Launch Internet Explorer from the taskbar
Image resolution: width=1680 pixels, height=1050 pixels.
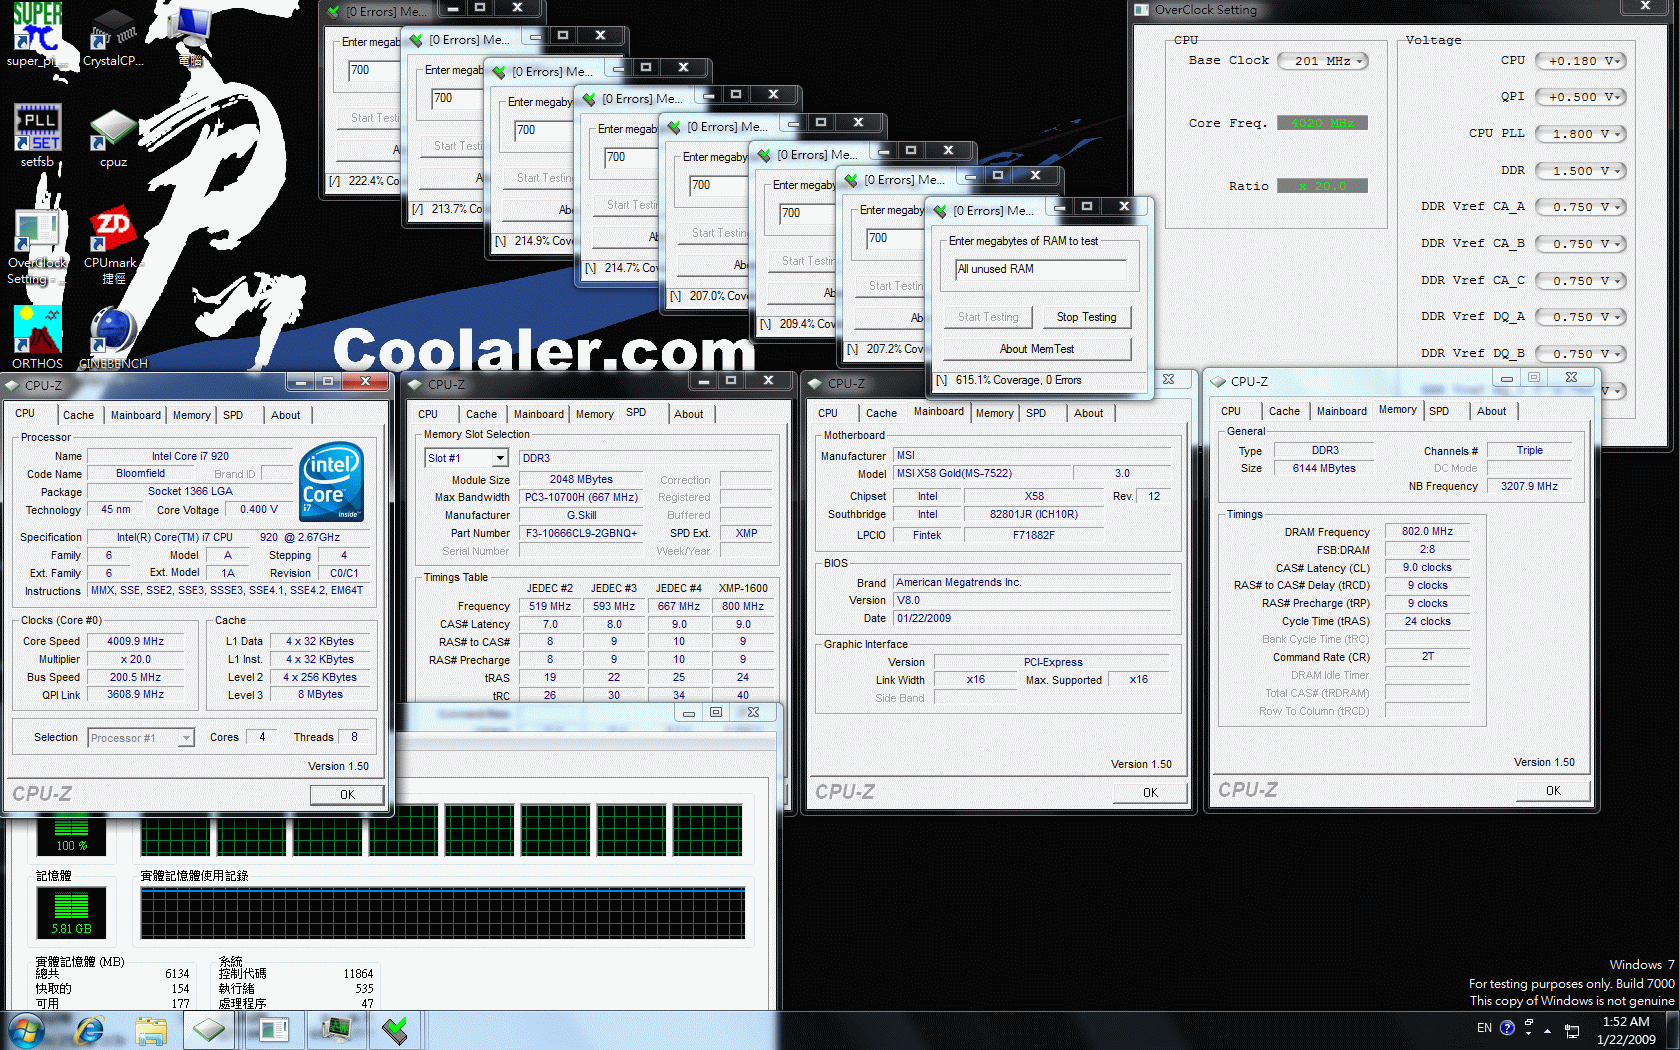[x=90, y=1030]
